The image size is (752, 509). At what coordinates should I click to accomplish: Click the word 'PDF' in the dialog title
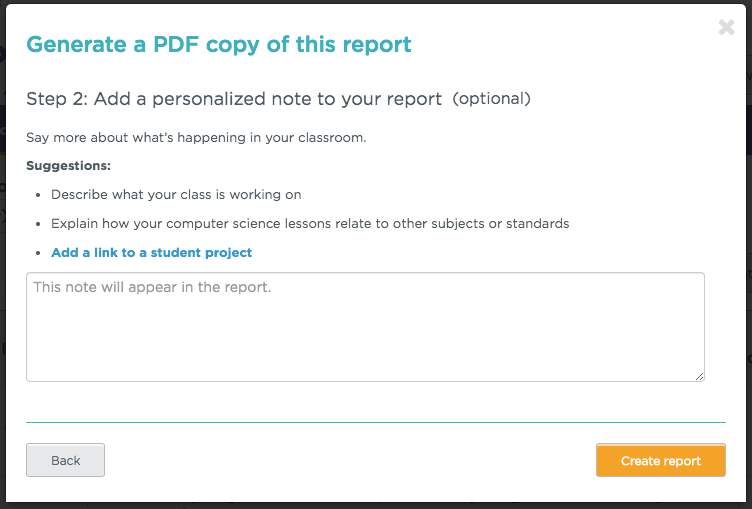click(176, 45)
